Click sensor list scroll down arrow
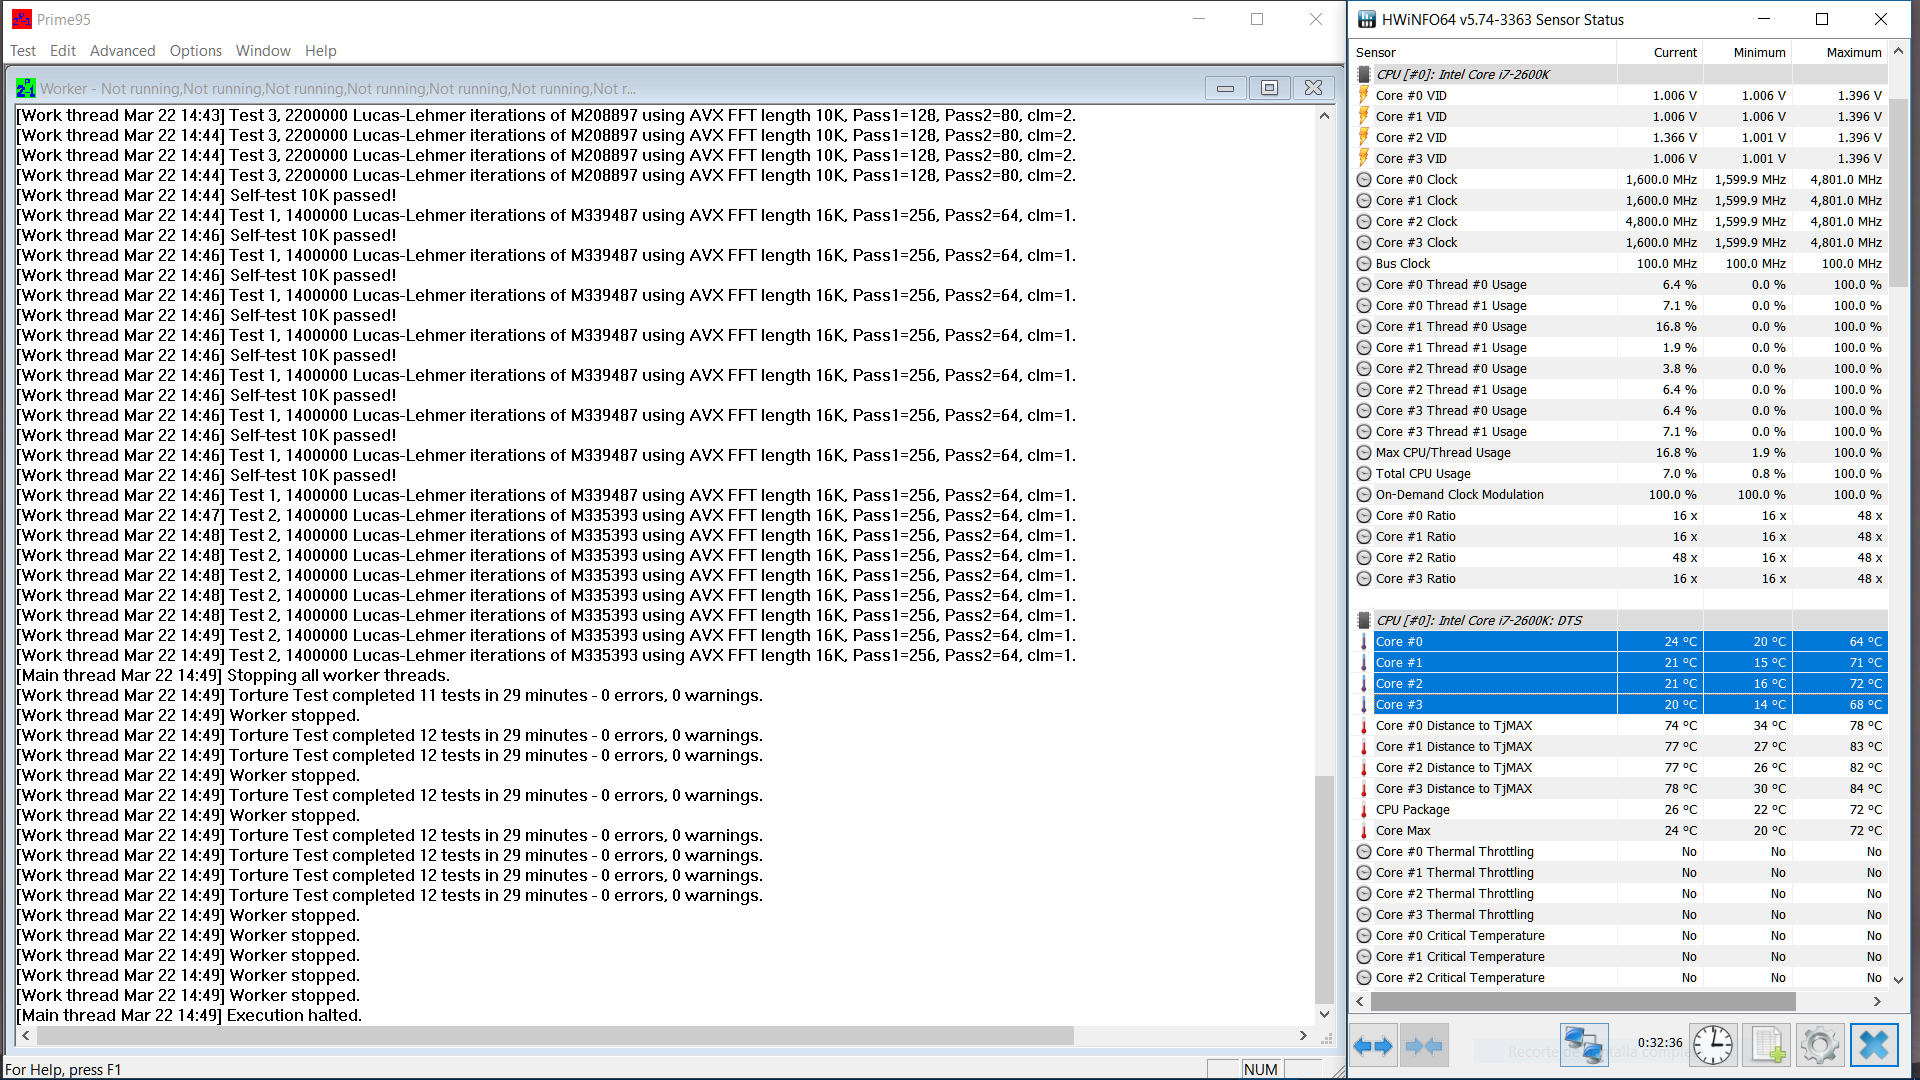The image size is (1920, 1080). click(1898, 980)
